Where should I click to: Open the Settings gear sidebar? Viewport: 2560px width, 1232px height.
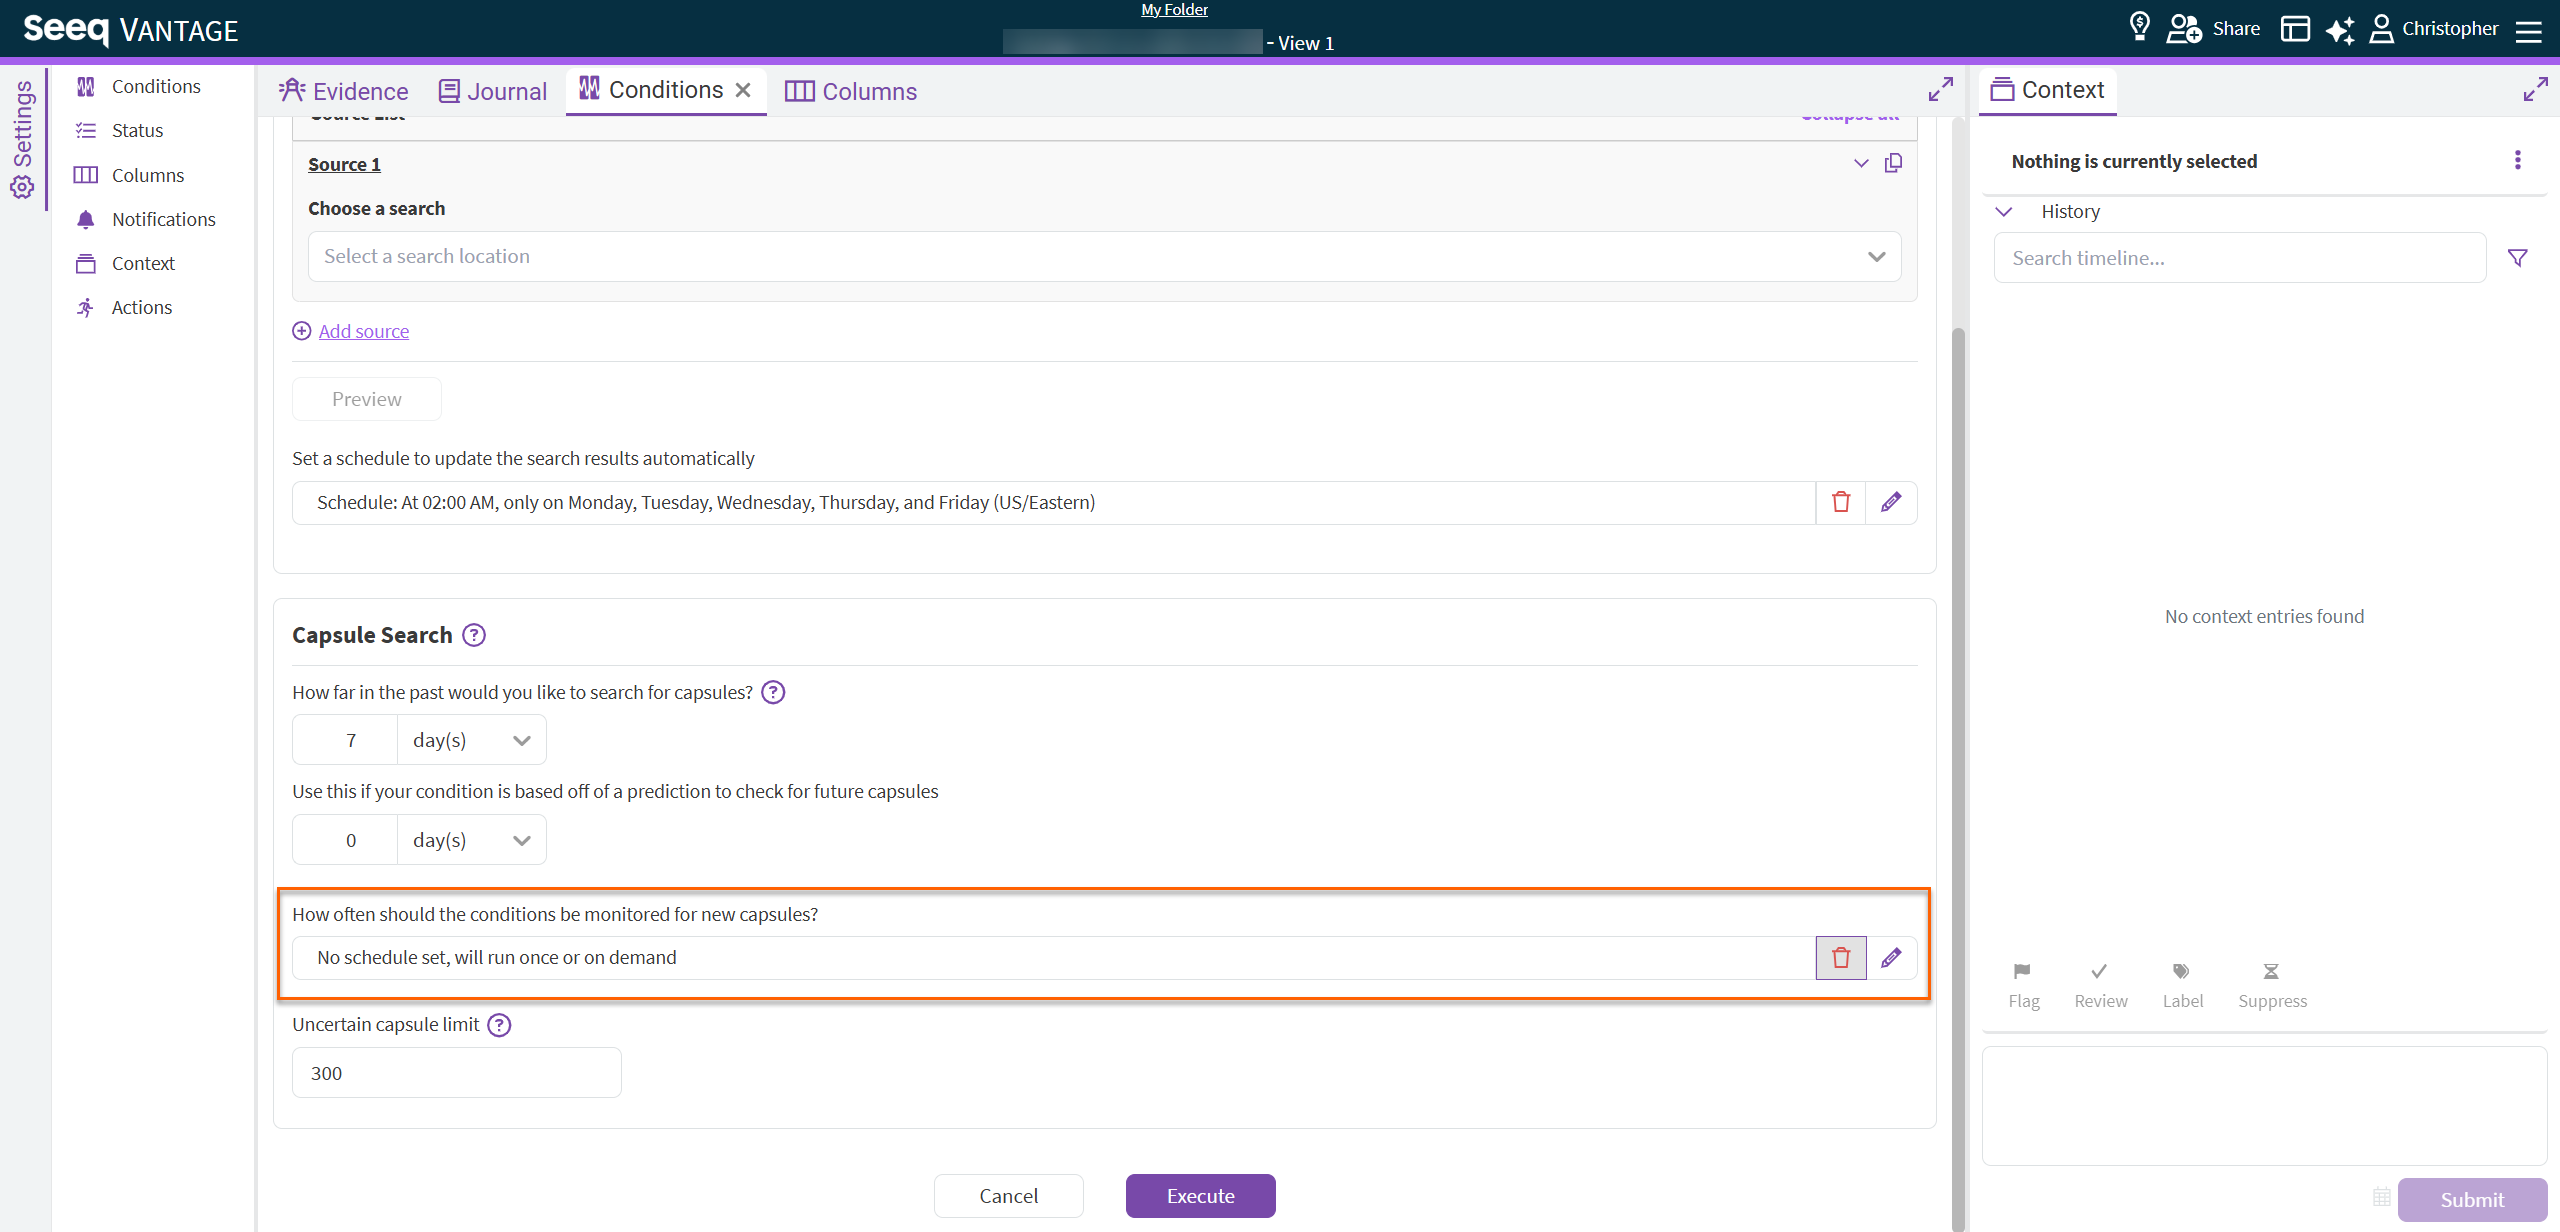tap(22, 139)
